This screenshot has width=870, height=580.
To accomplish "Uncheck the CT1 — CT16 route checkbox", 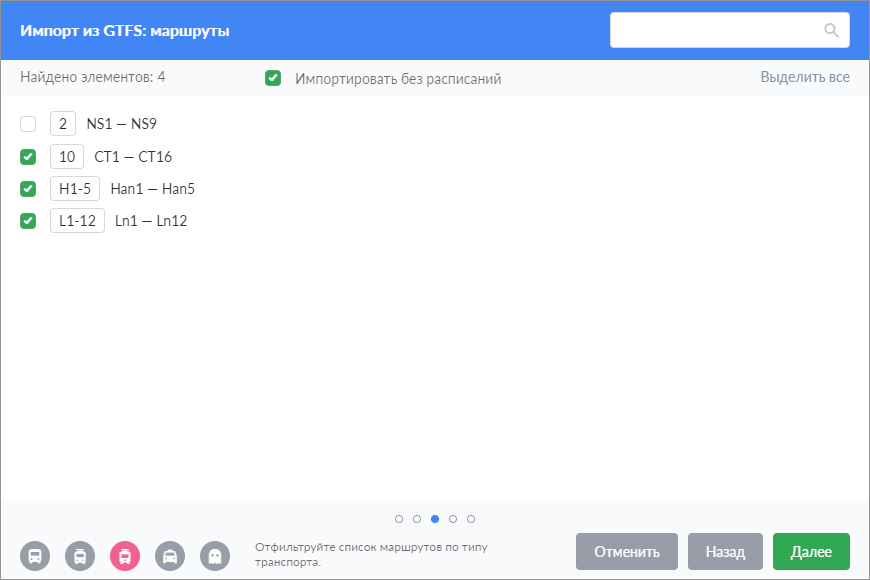I will [28, 157].
